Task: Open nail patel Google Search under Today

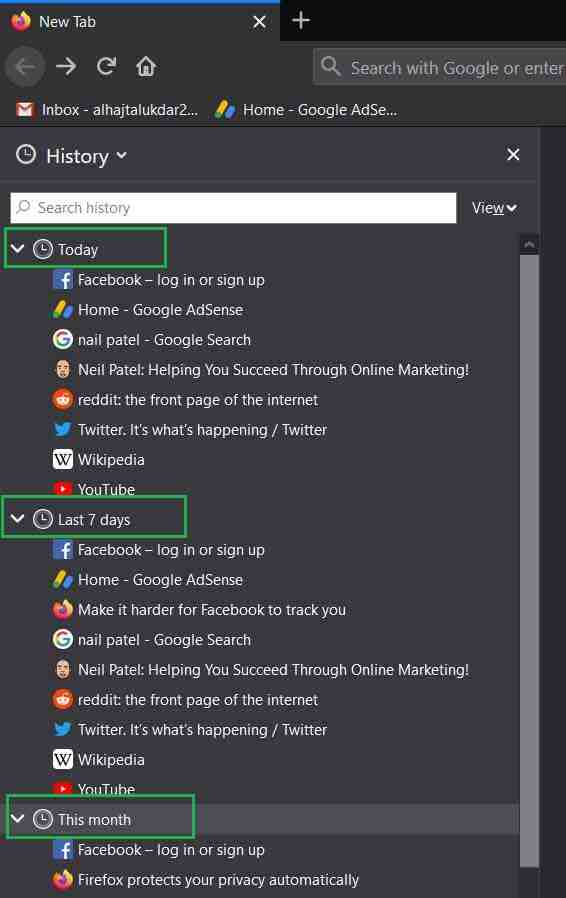Action: click(x=152, y=340)
